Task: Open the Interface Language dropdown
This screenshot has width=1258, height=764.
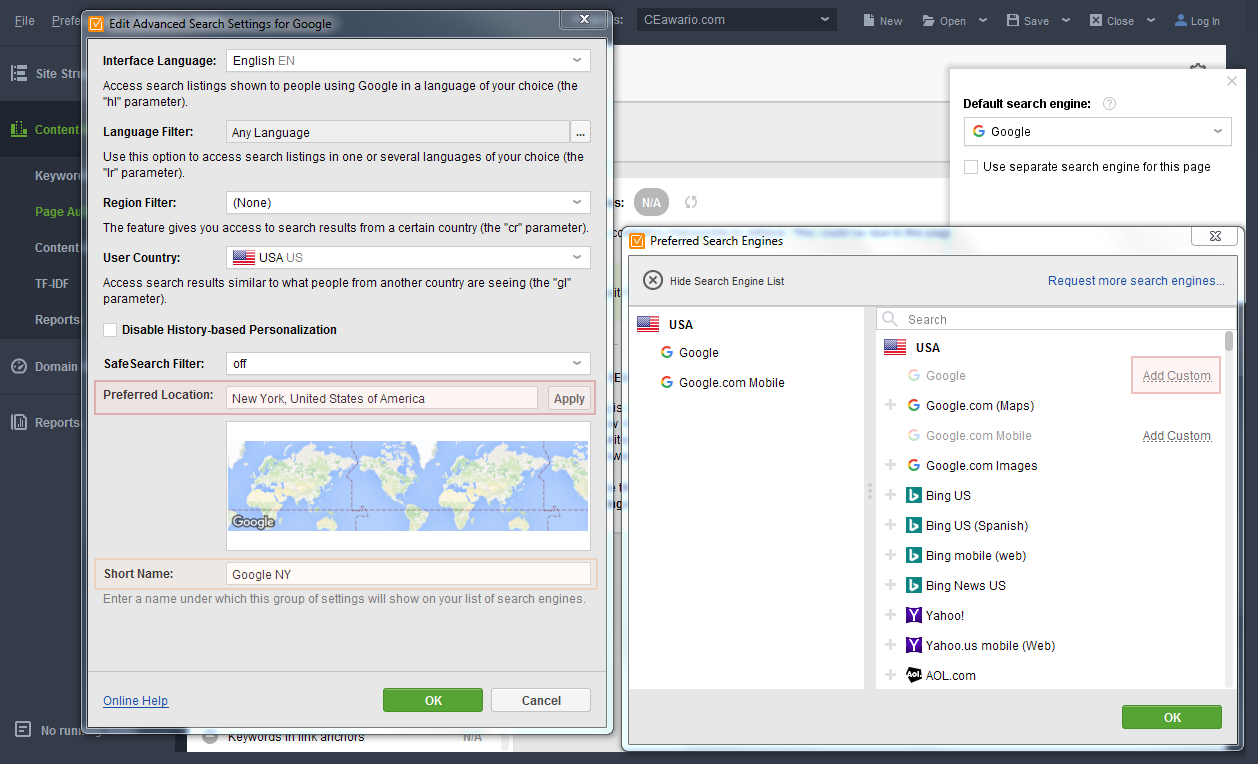Action: click(x=408, y=61)
